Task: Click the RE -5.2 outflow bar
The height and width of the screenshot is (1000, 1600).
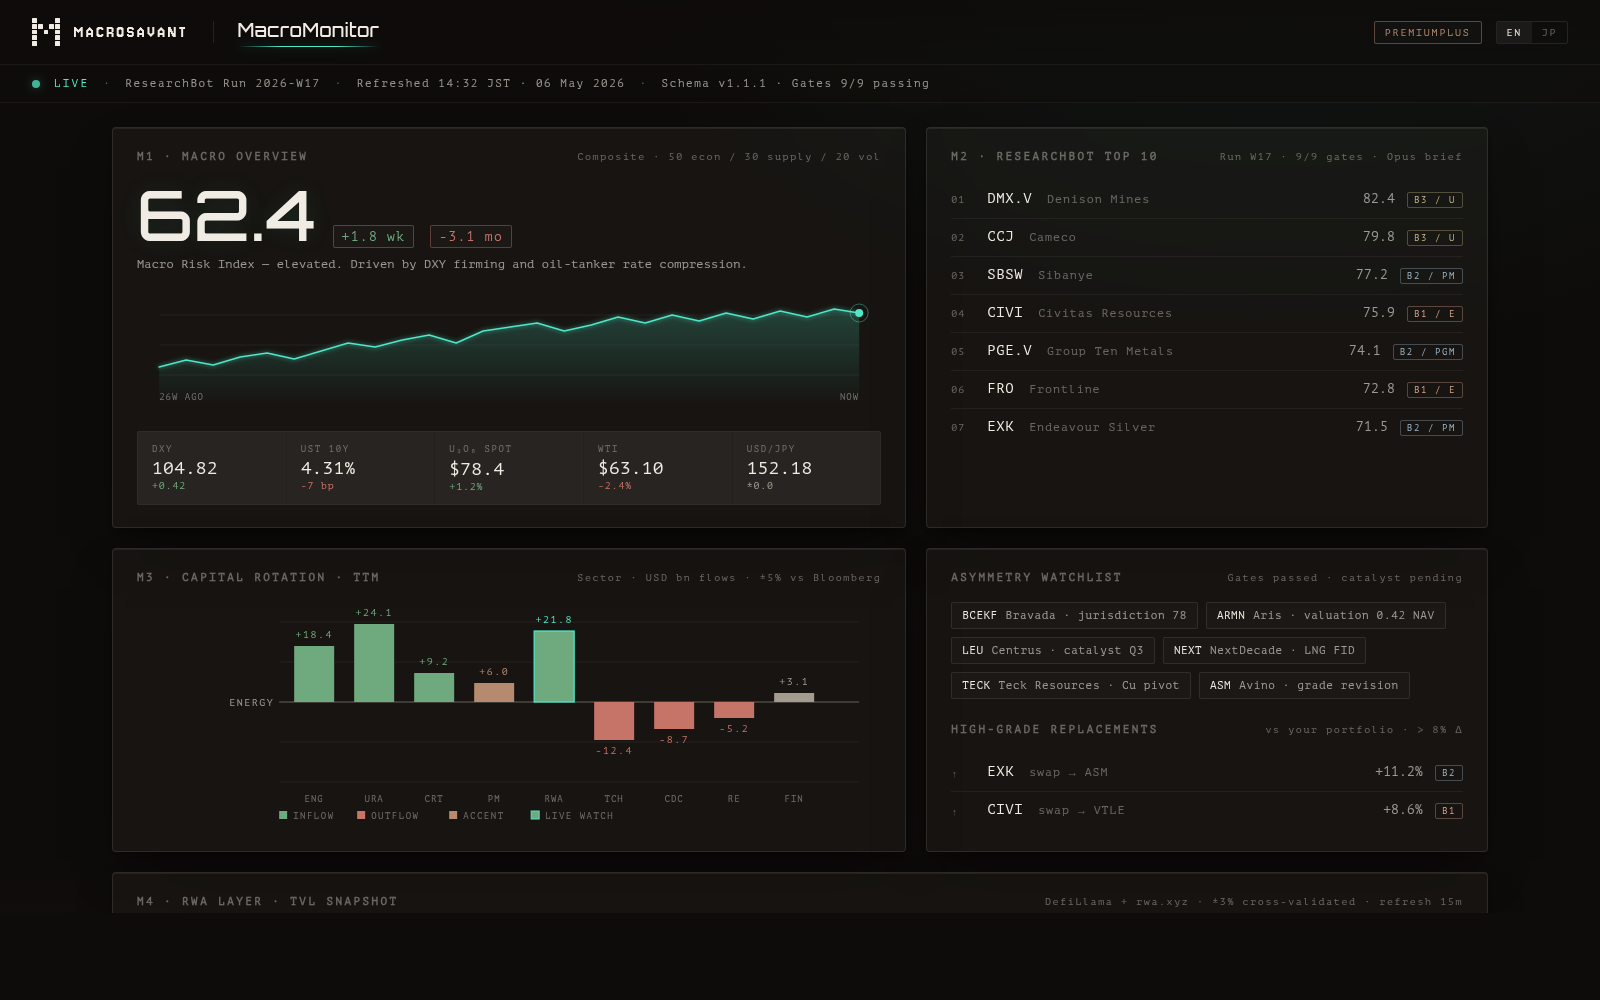Action: (734, 710)
